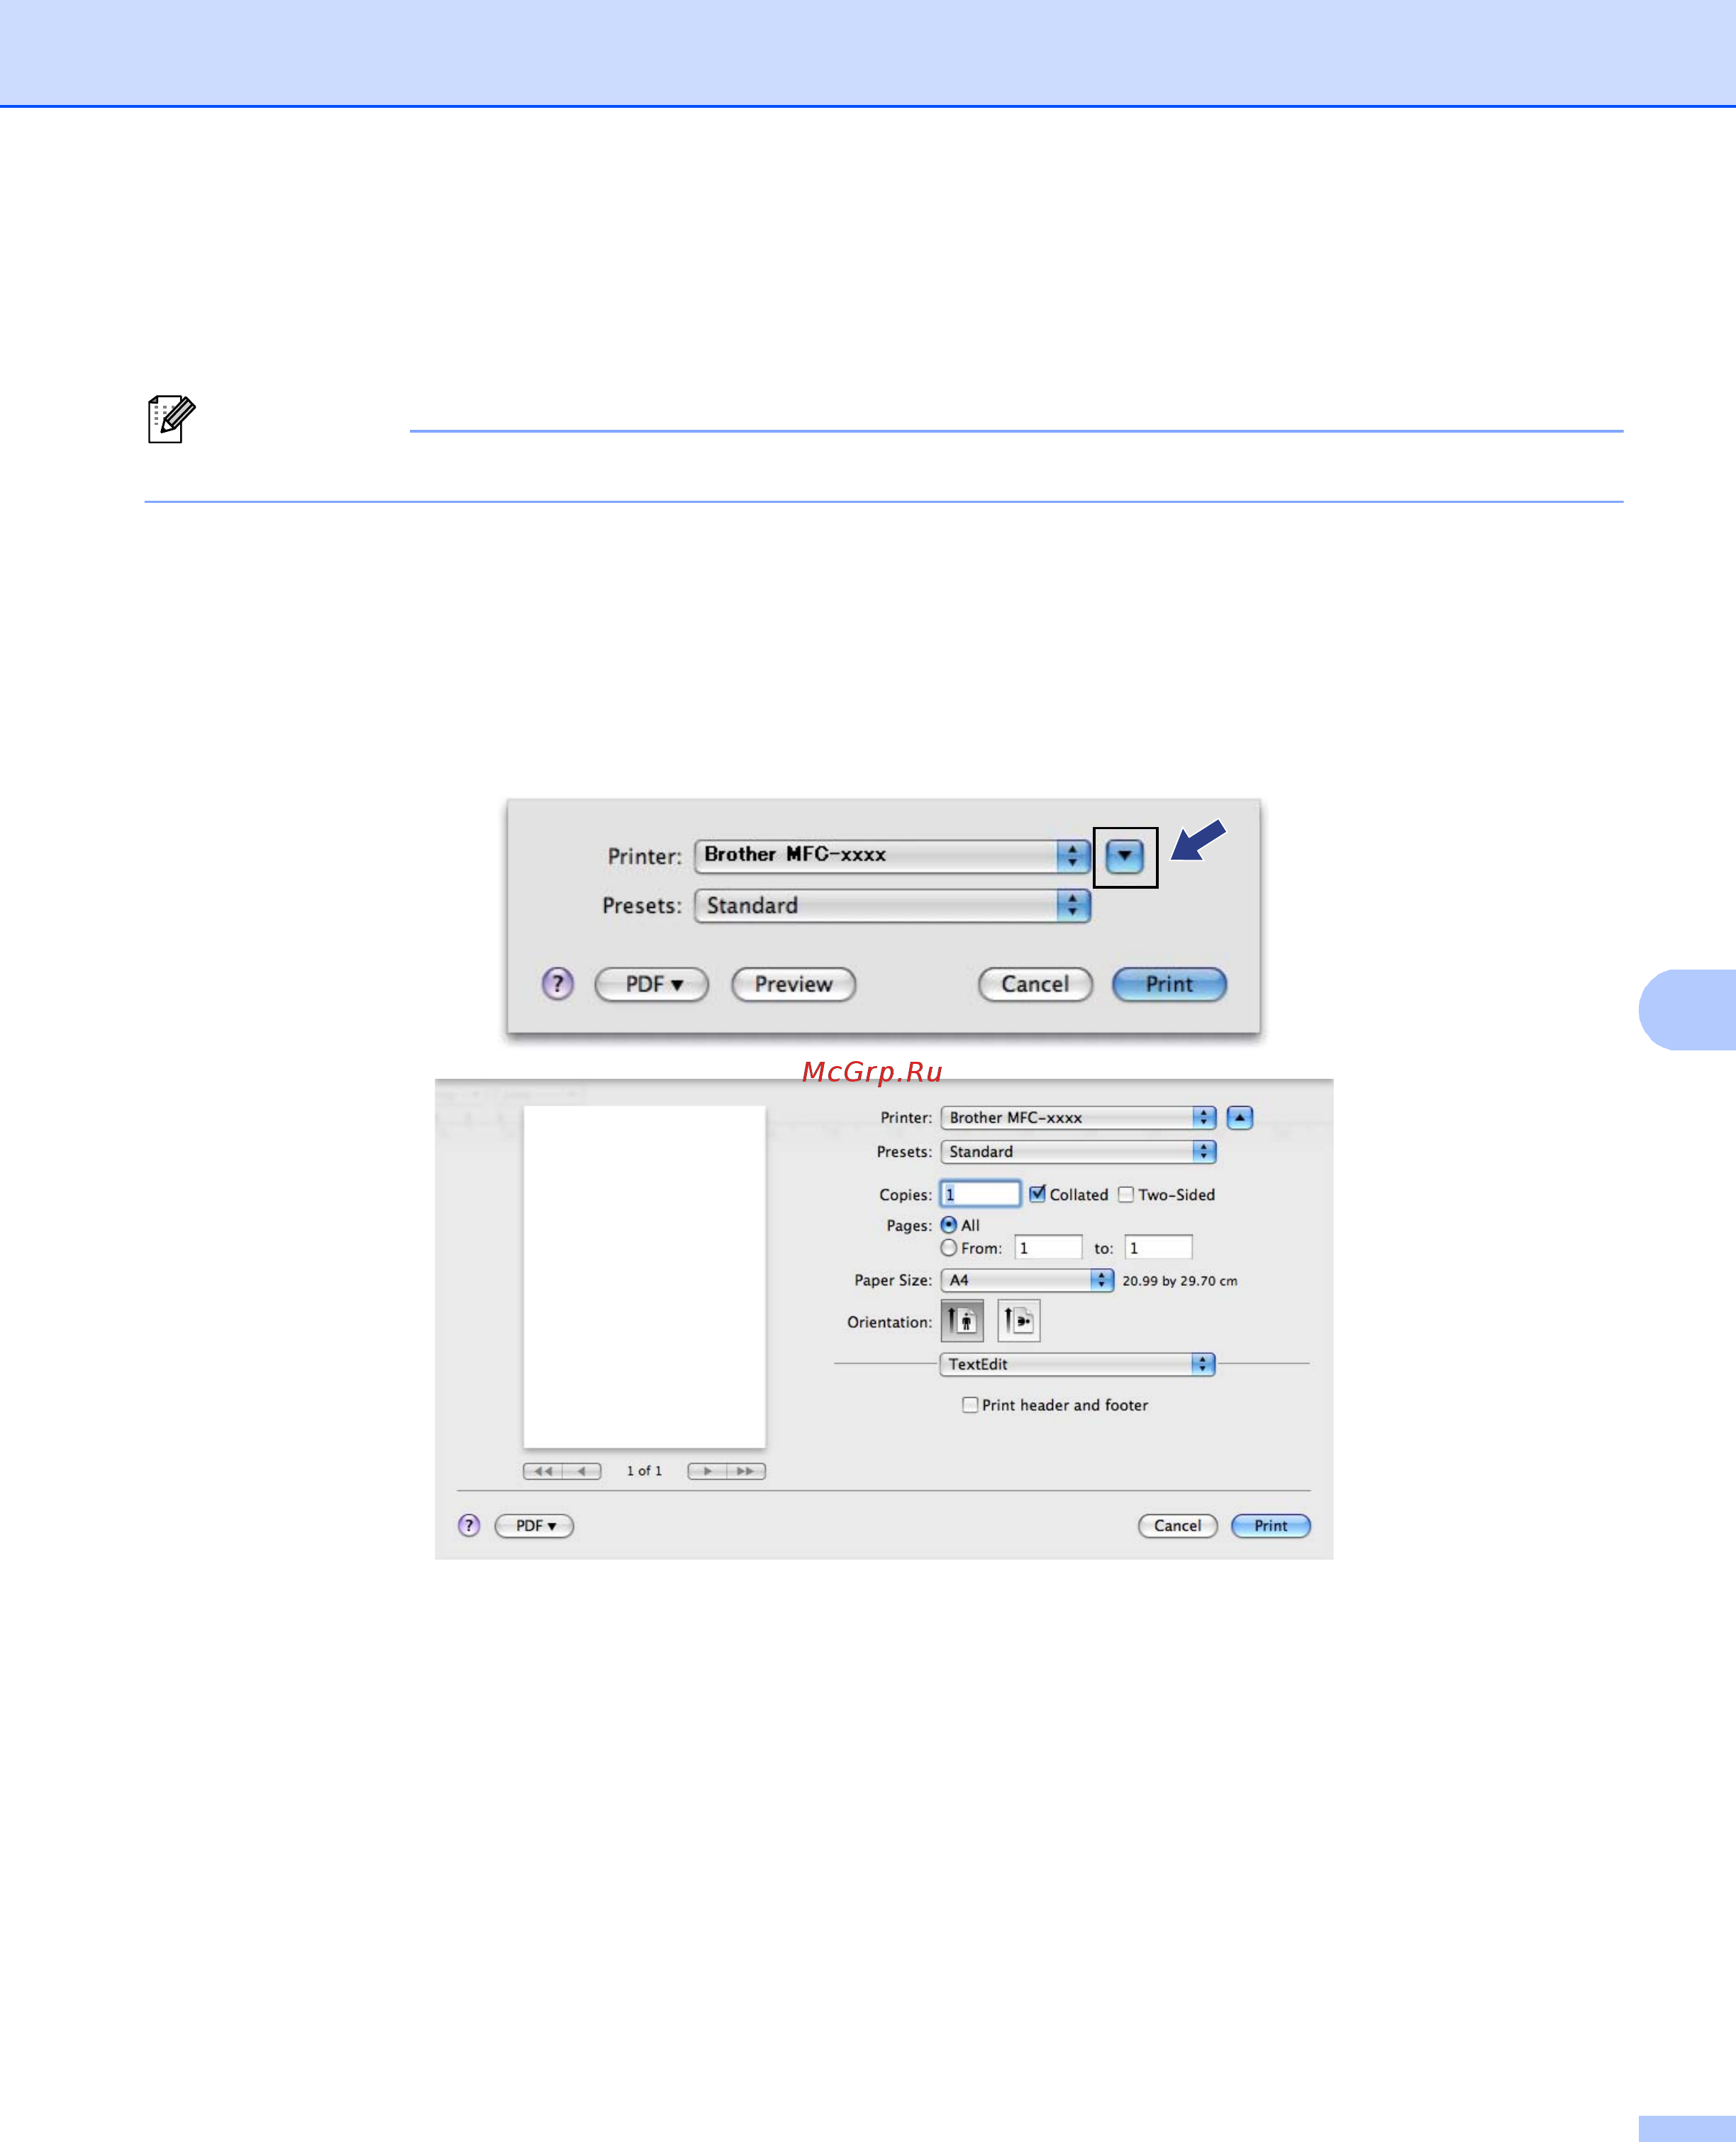Open the TextEdit options dropdown
Image resolution: width=1736 pixels, height=2142 pixels.
[1077, 1364]
